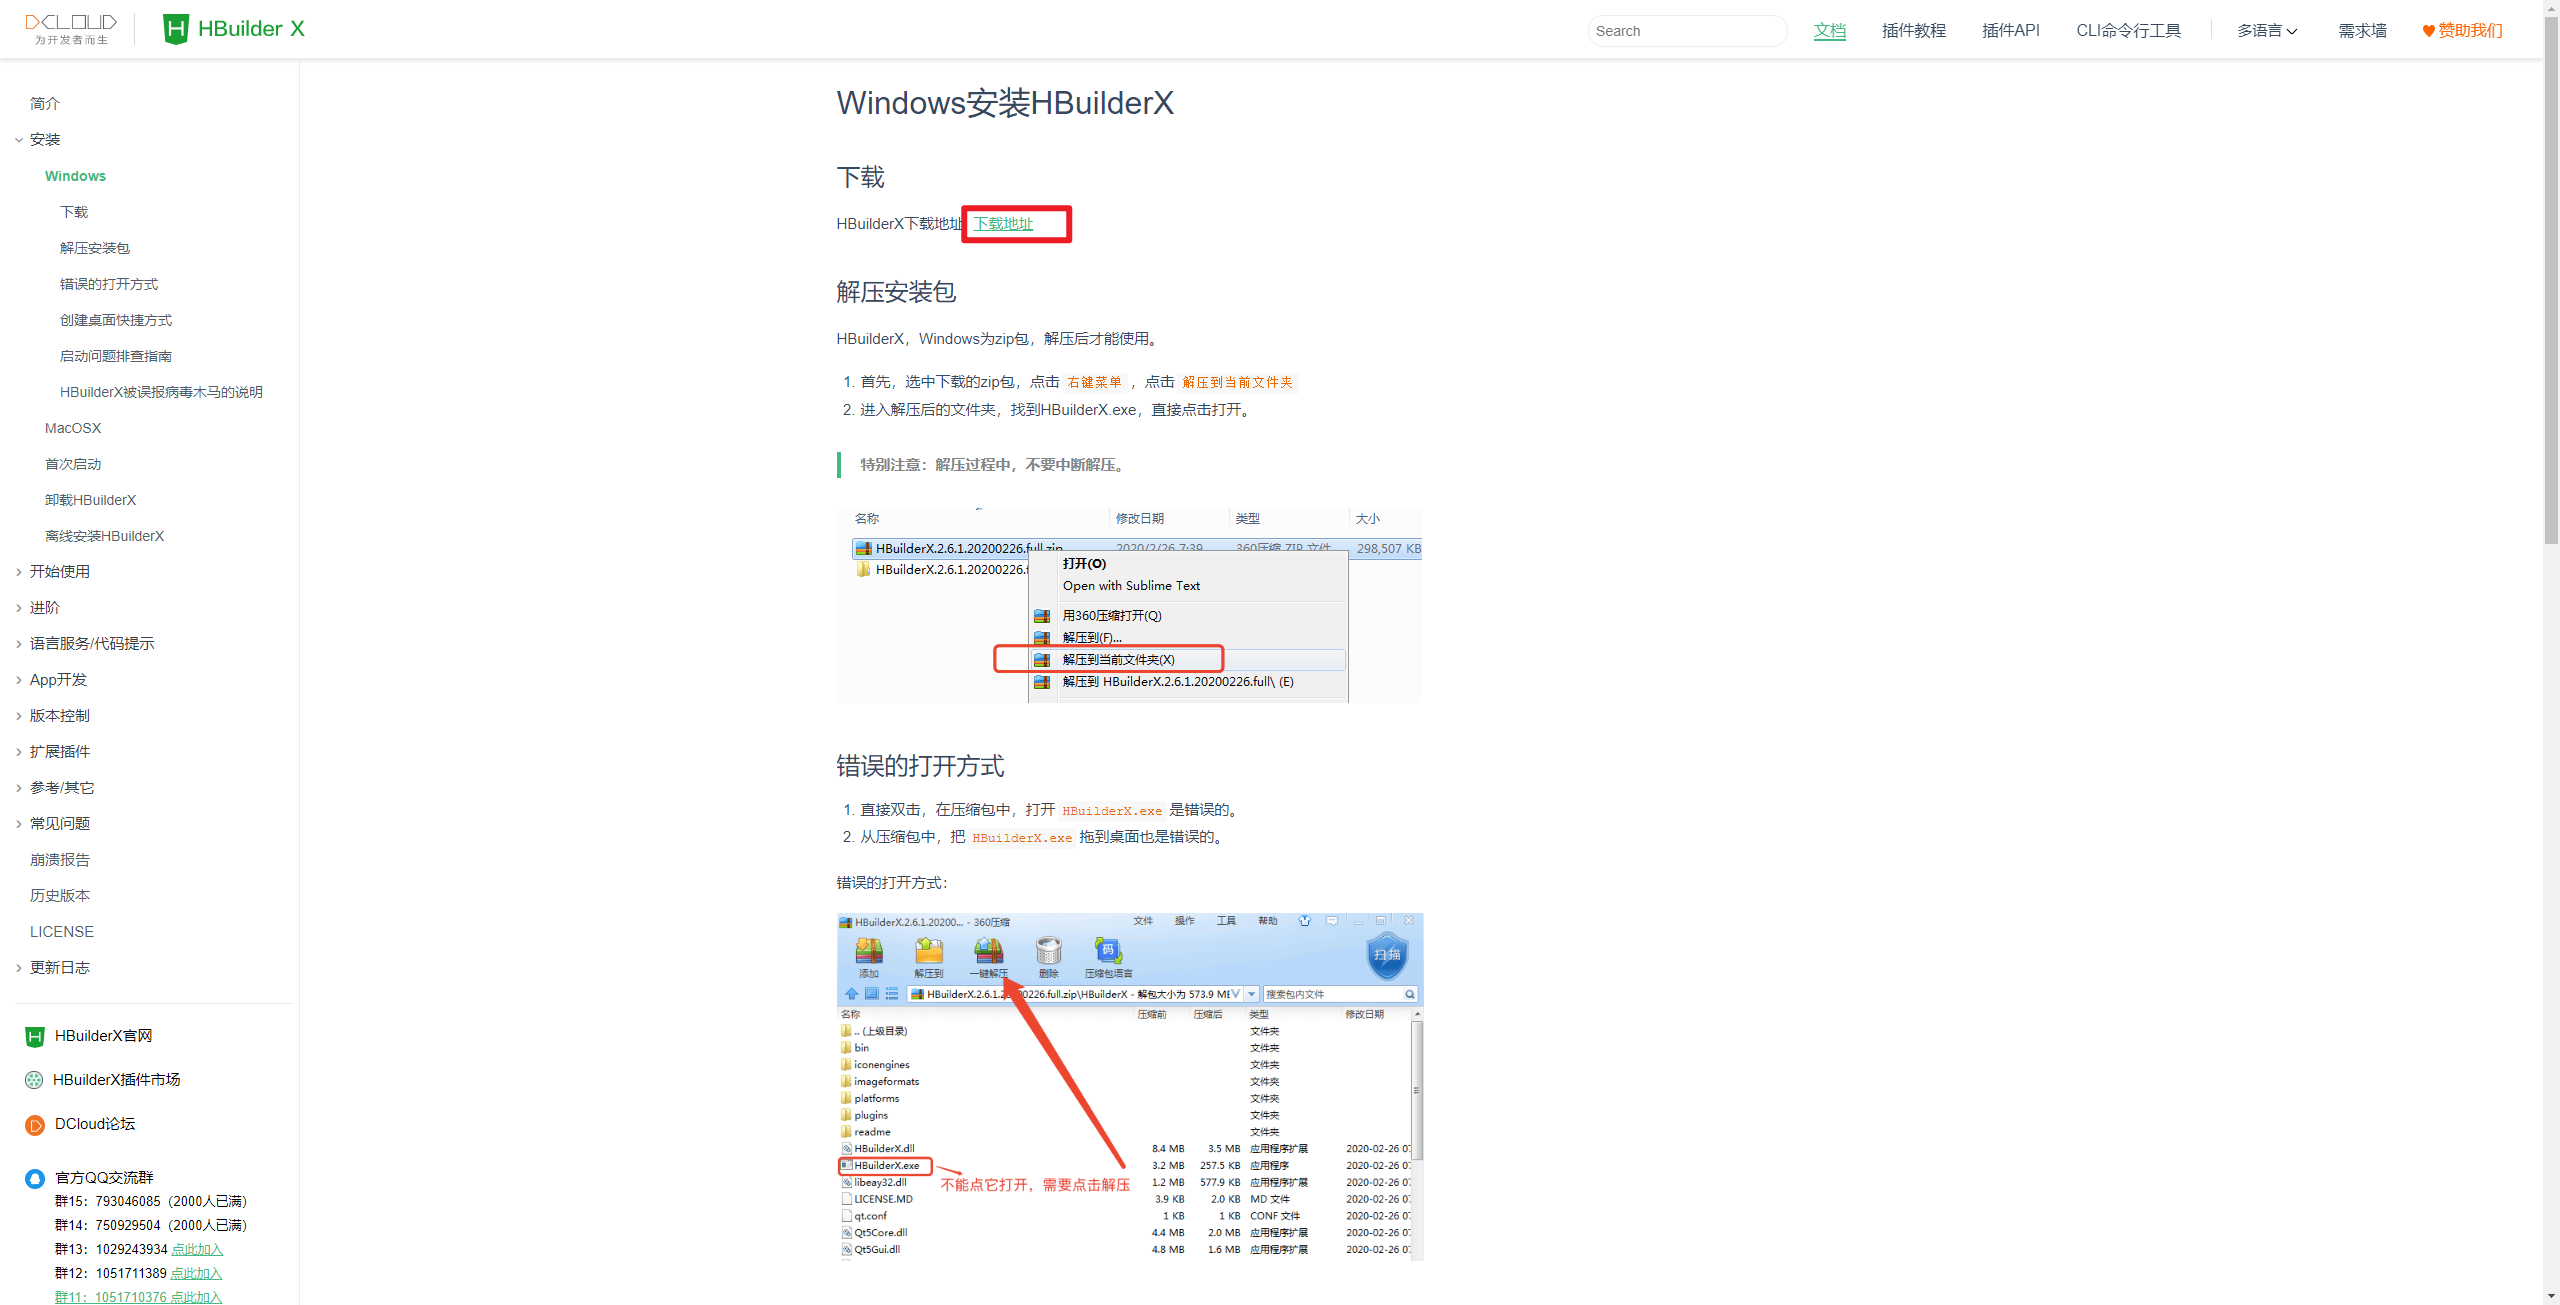Viewport: 2560px width, 1305px height.
Task: Click 点此加入 for 群13
Action: pyautogui.click(x=197, y=1249)
